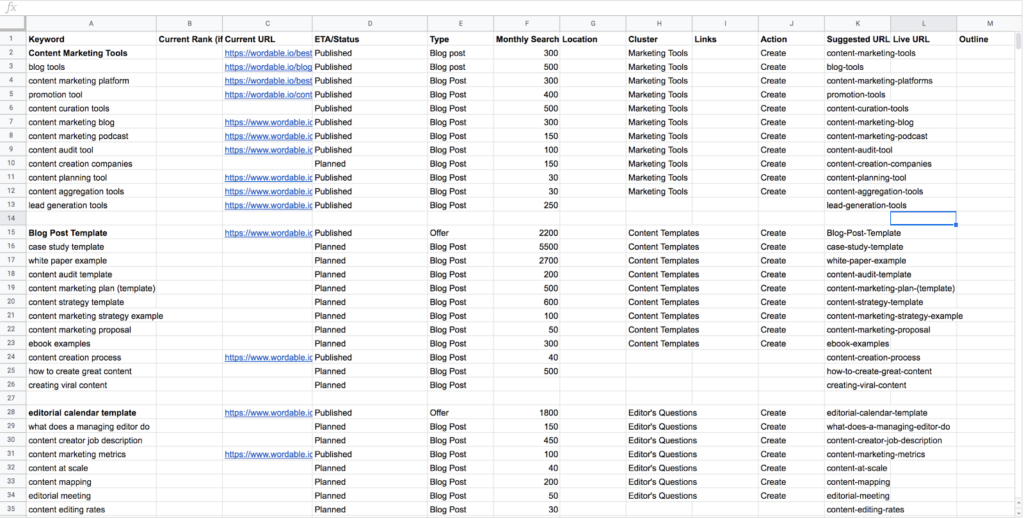Select the "content creation companies" keyword cell
The height and width of the screenshot is (518, 1024).
point(91,164)
